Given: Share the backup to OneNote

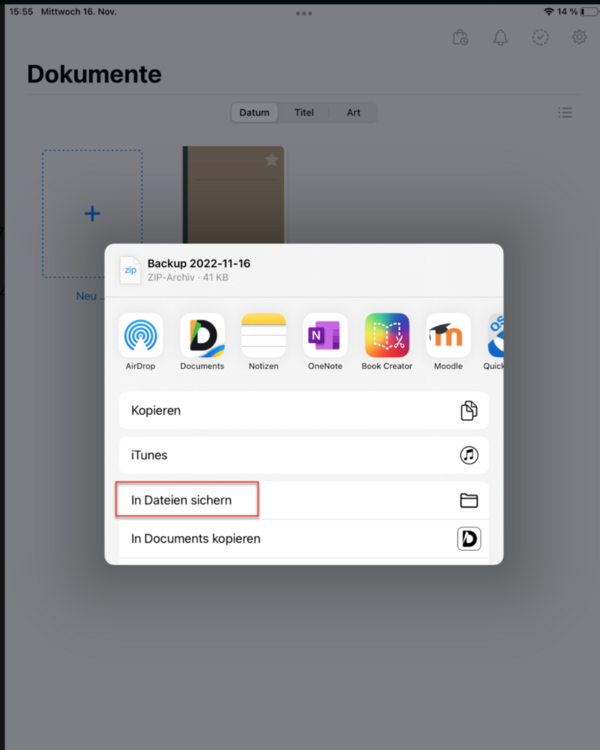Looking at the screenshot, I should tap(325, 335).
